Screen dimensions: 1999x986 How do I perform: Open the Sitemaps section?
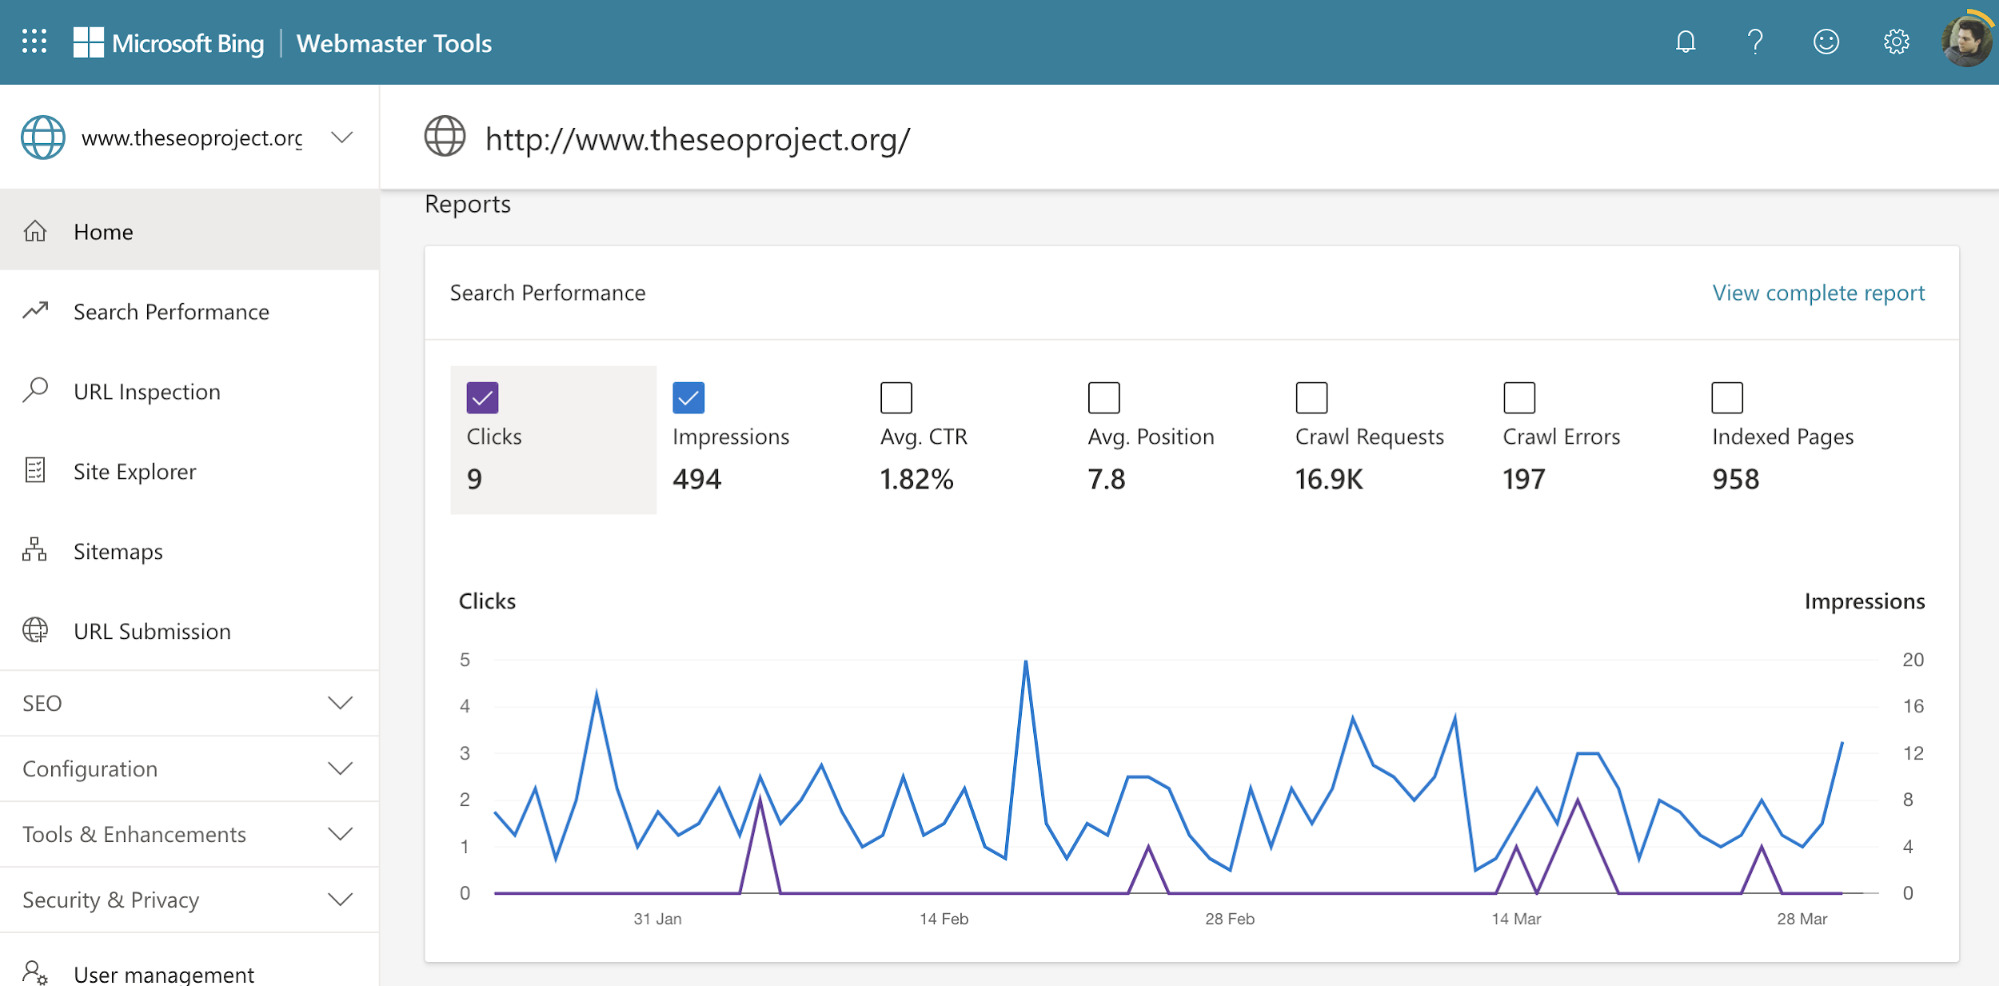118,551
